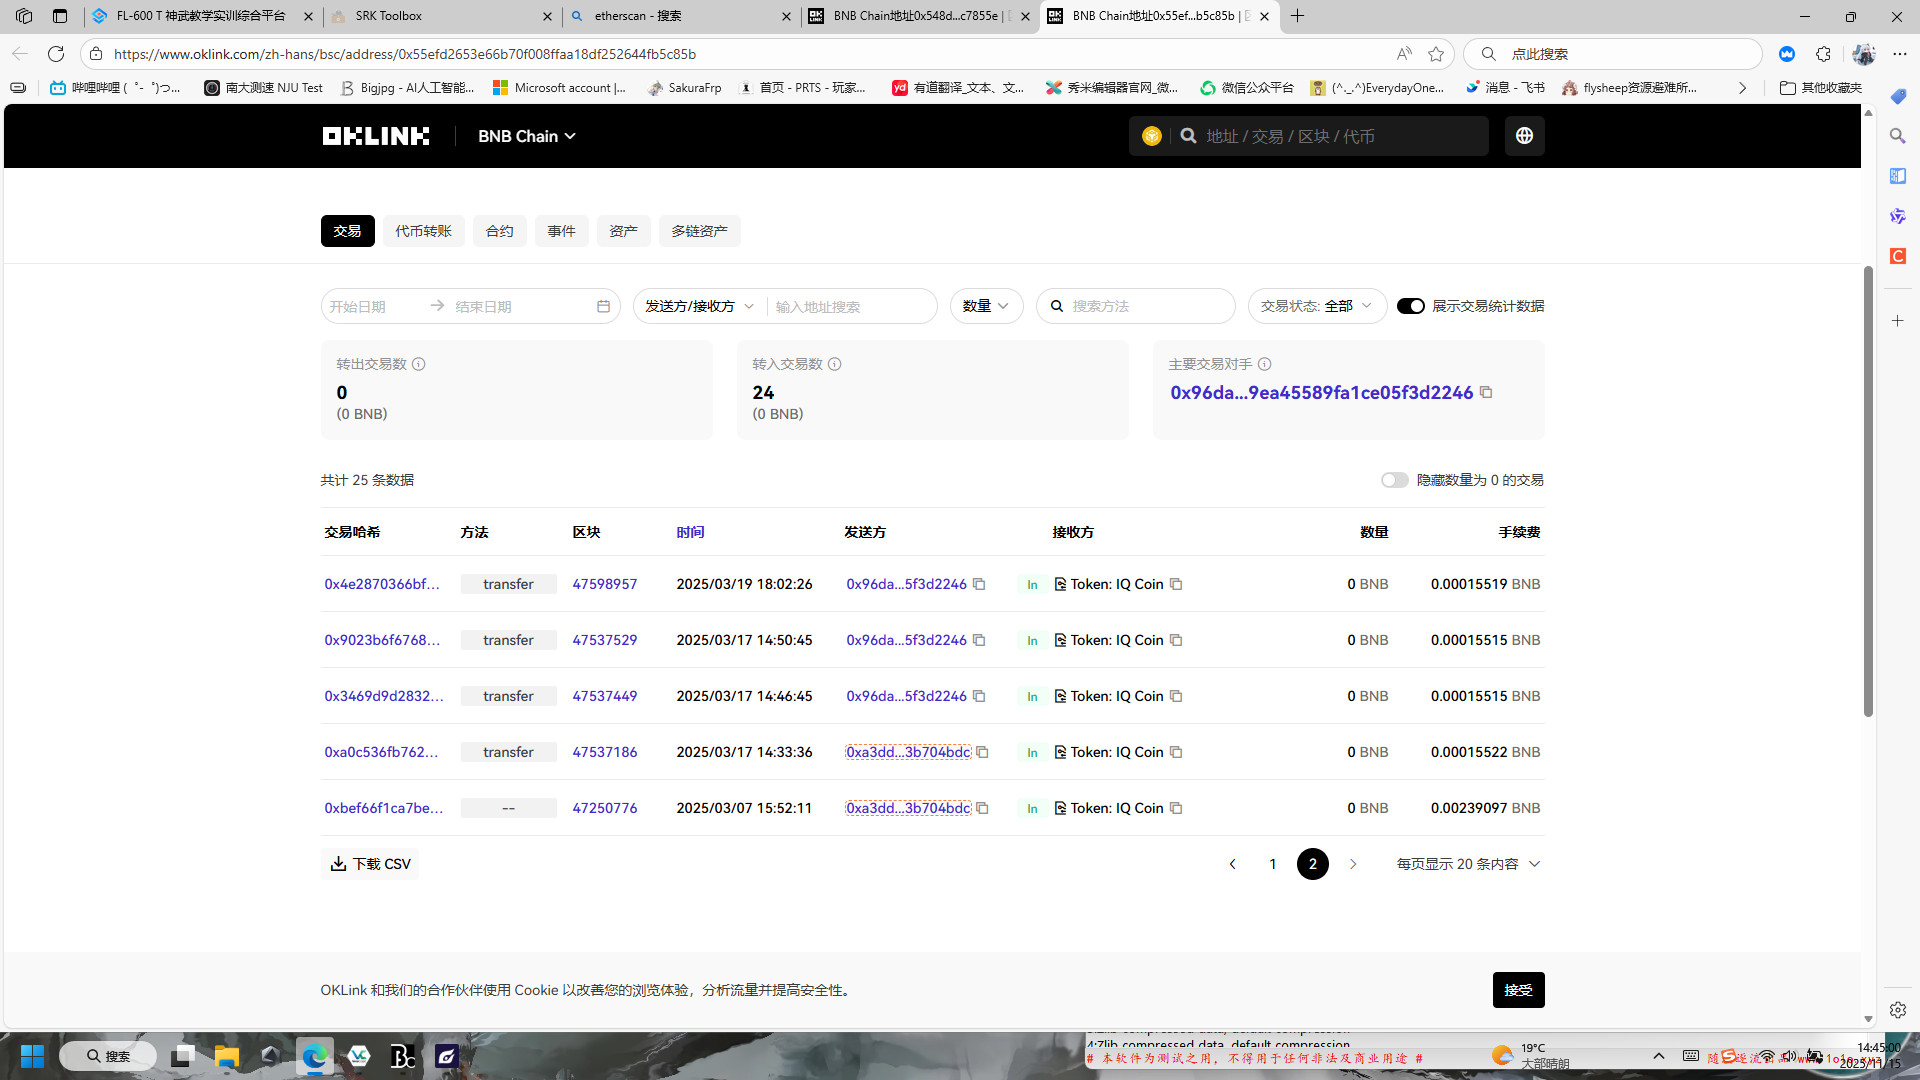Image resolution: width=1920 pixels, height=1080 pixels.
Task: Click the BNB coin icon in search bar
Action: pos(1152,136)
